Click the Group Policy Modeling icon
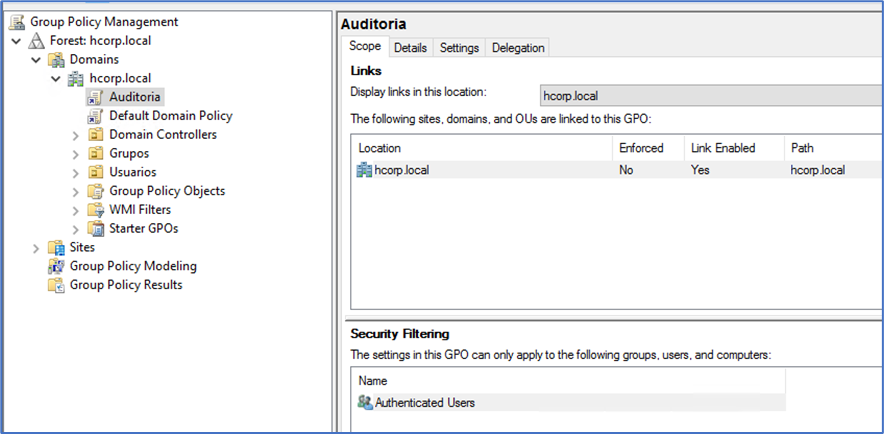The image size is (884, 434). 56,266
